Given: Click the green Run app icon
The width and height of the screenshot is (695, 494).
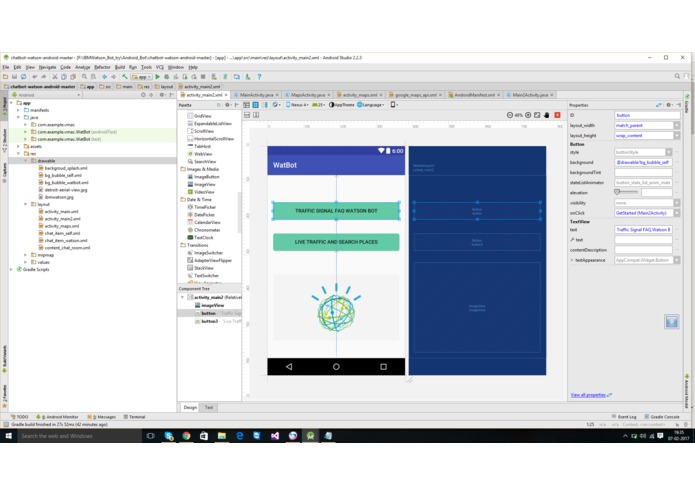Looking at the screenshot, I should tap(157, 77).
